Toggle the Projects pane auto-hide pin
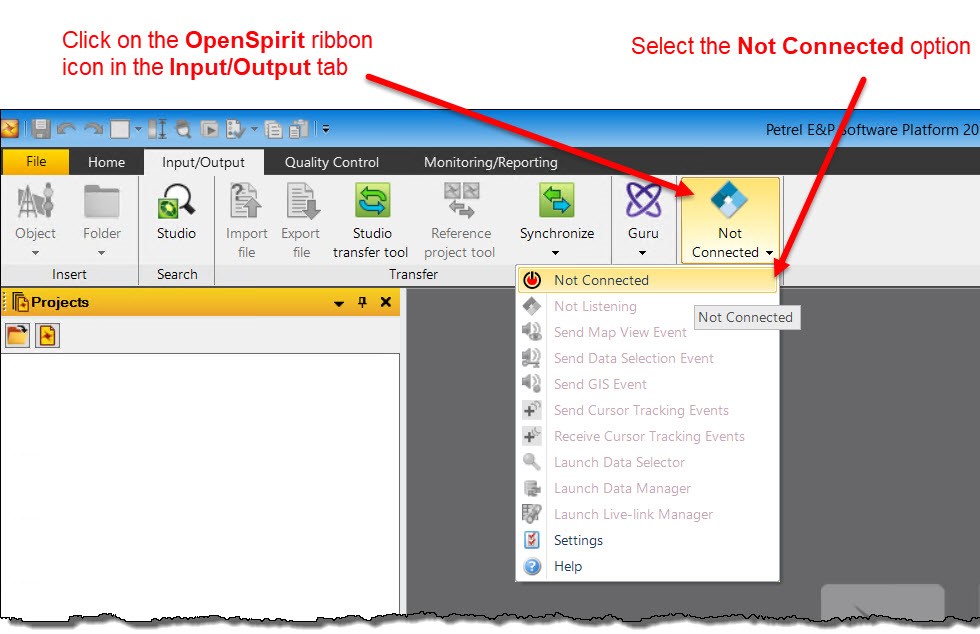 point(362,303)
